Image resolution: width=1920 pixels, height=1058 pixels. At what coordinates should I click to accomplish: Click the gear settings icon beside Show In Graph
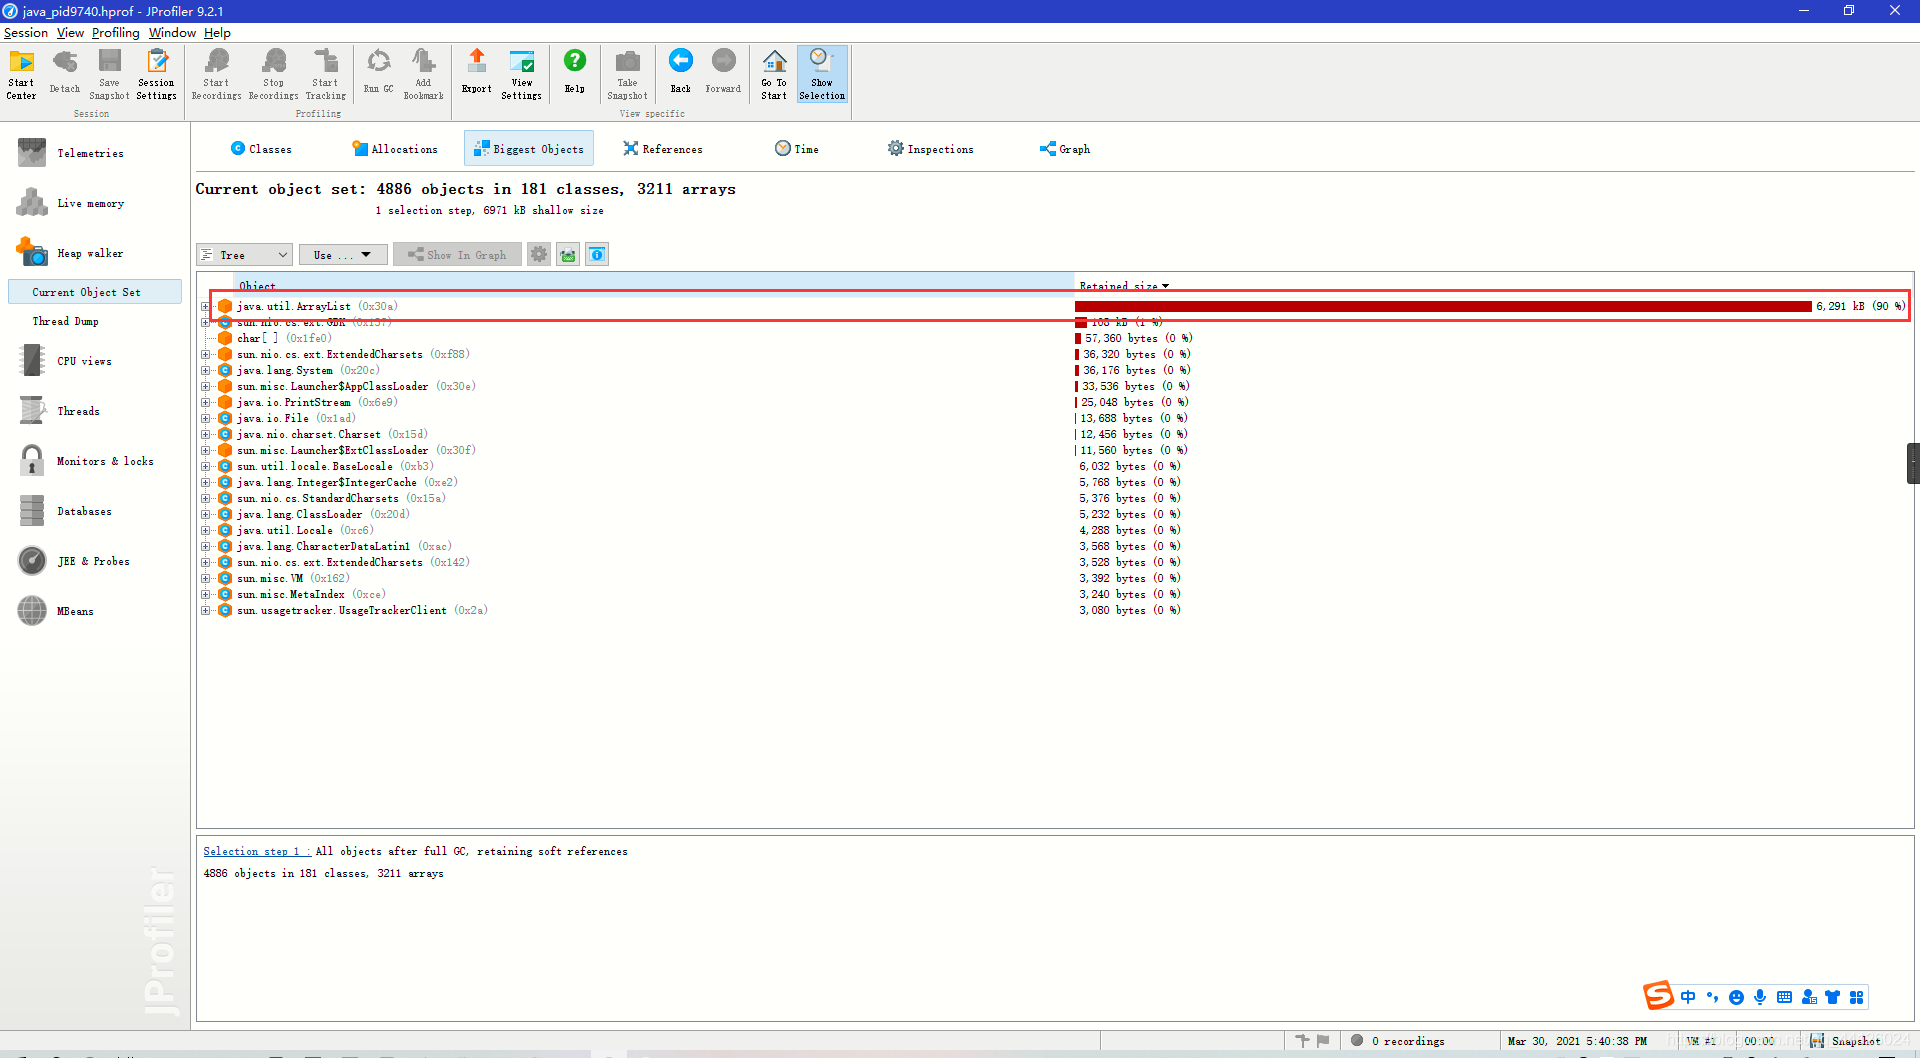[539, 255]
